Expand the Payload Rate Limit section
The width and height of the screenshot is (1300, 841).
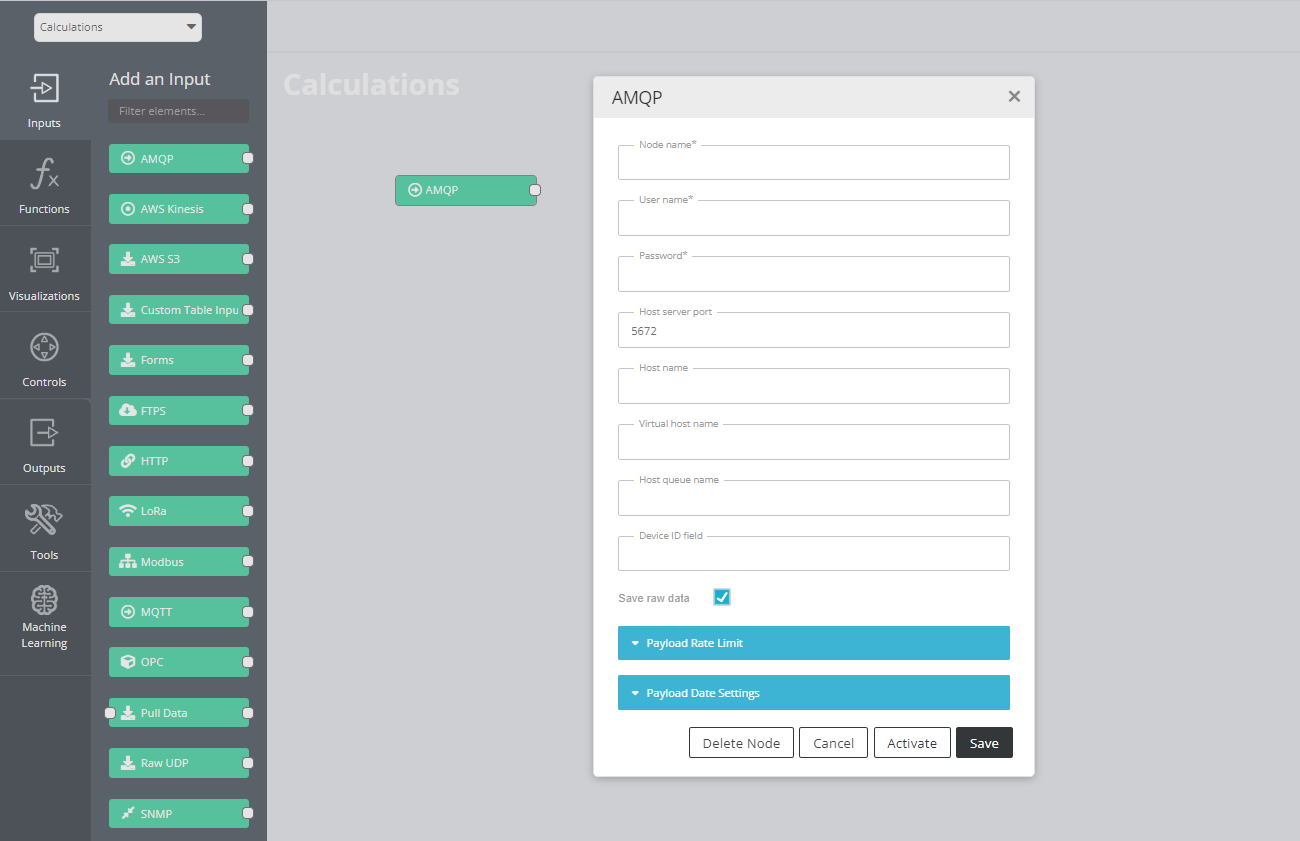[814, 643]
